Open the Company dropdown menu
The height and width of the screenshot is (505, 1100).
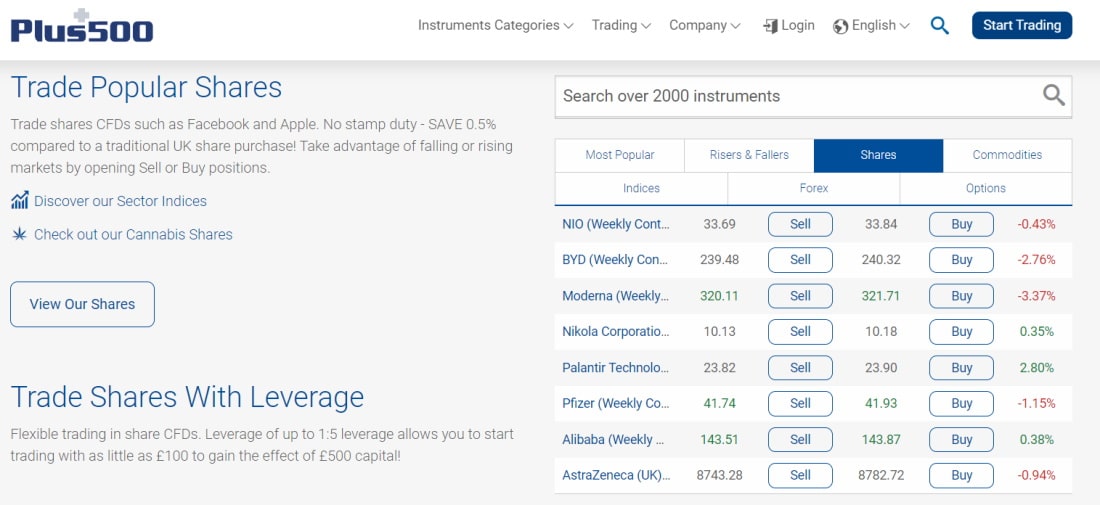(x=704, y=25)
